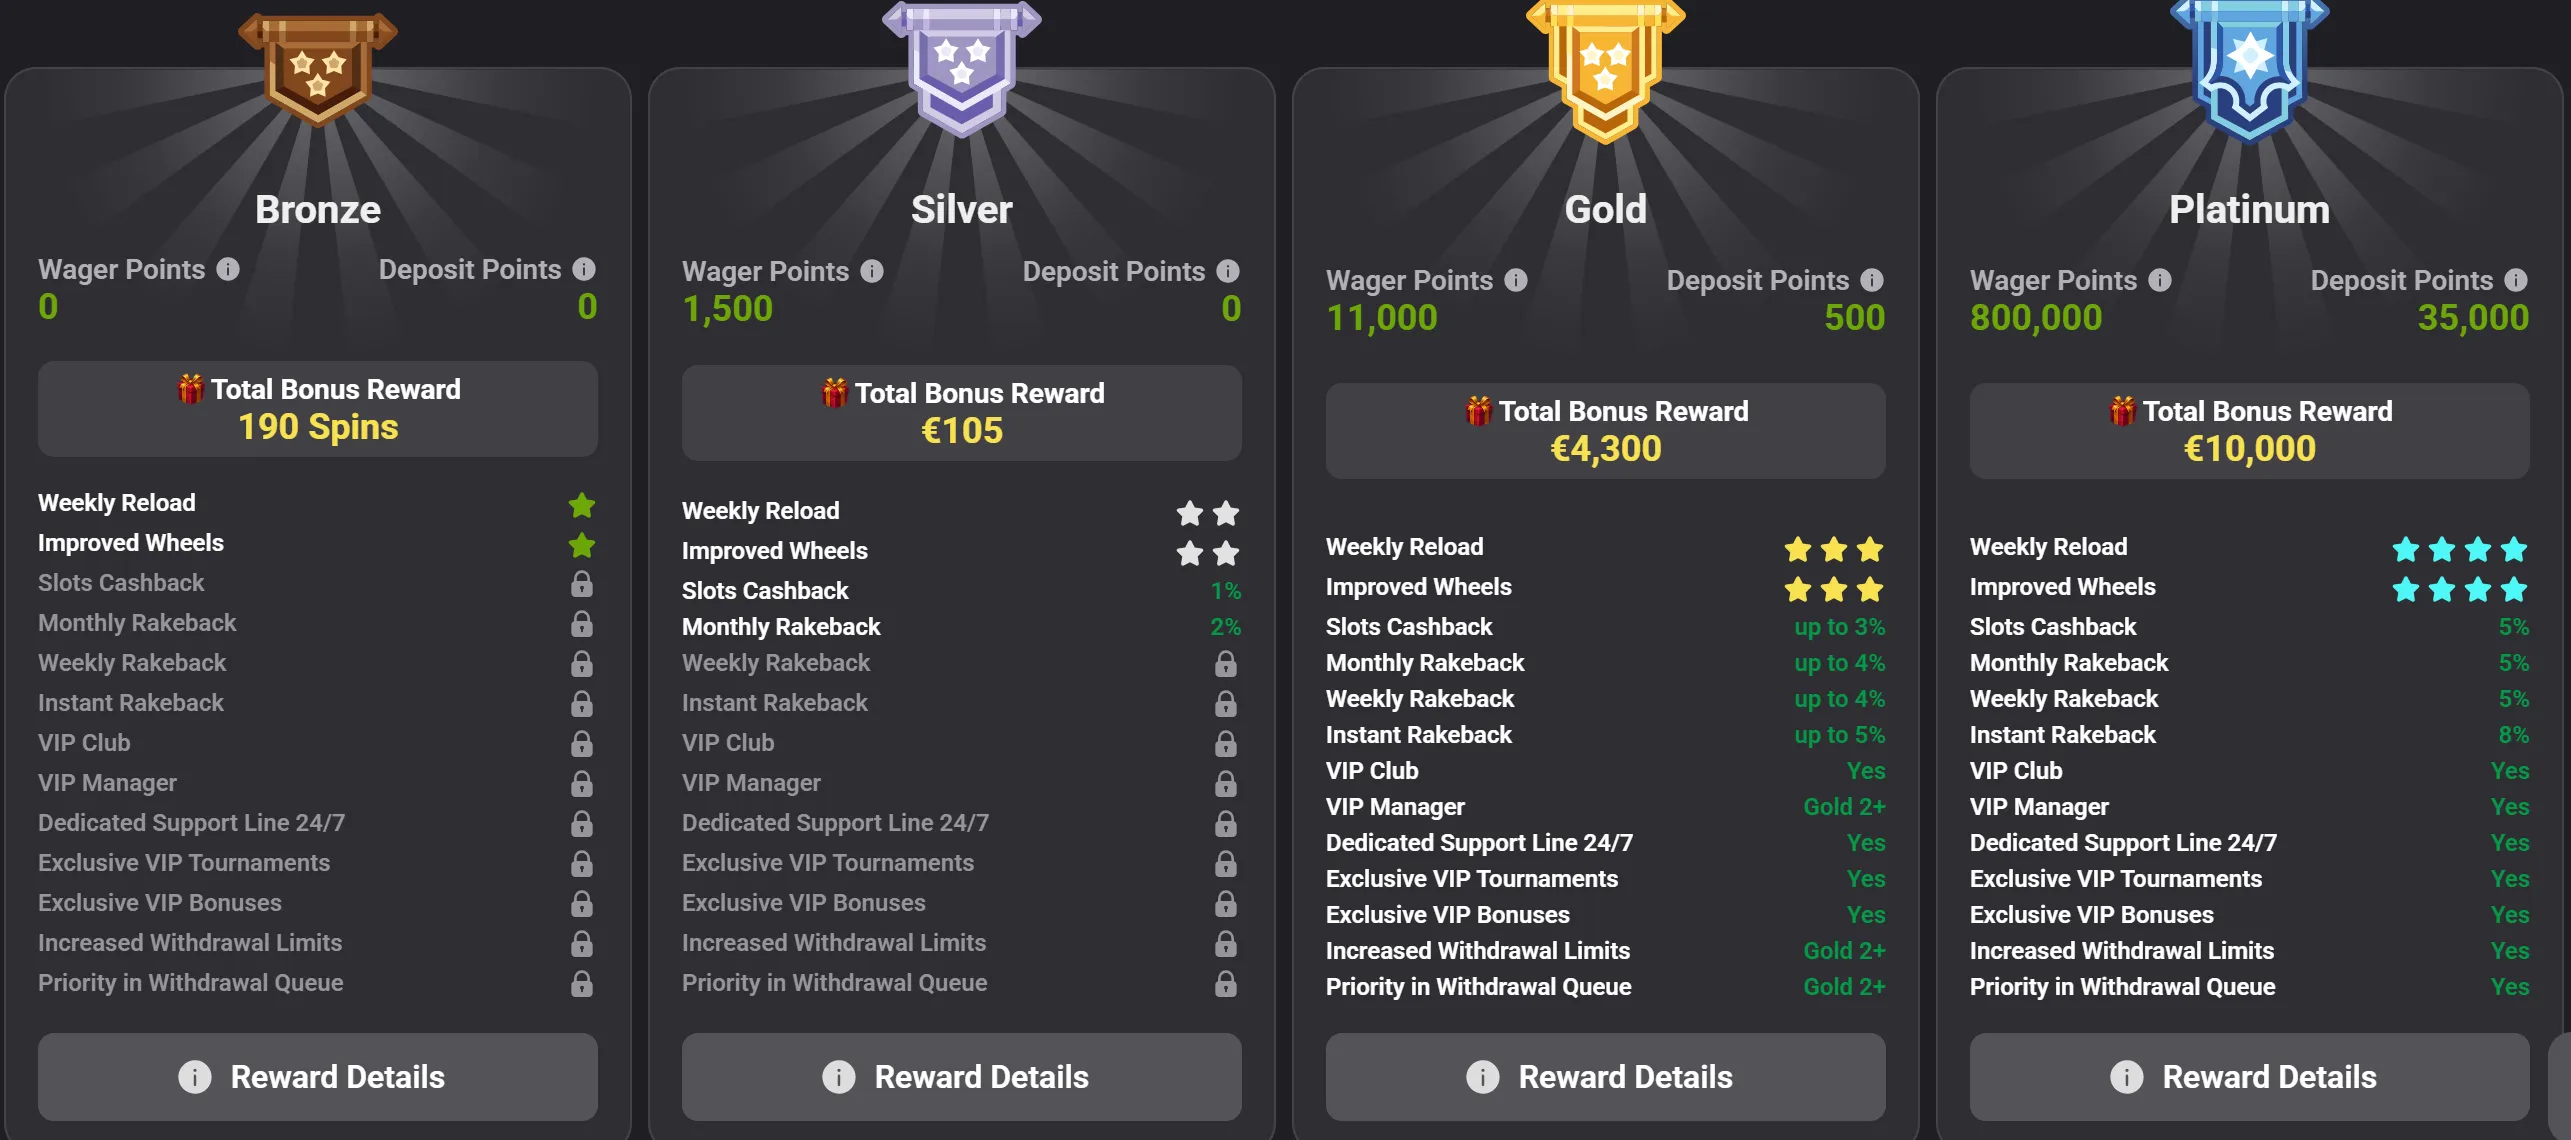Click the Bronze Wager Points info icon
The height and width of the screenshot is (1140, 2571).
(228, 269)
